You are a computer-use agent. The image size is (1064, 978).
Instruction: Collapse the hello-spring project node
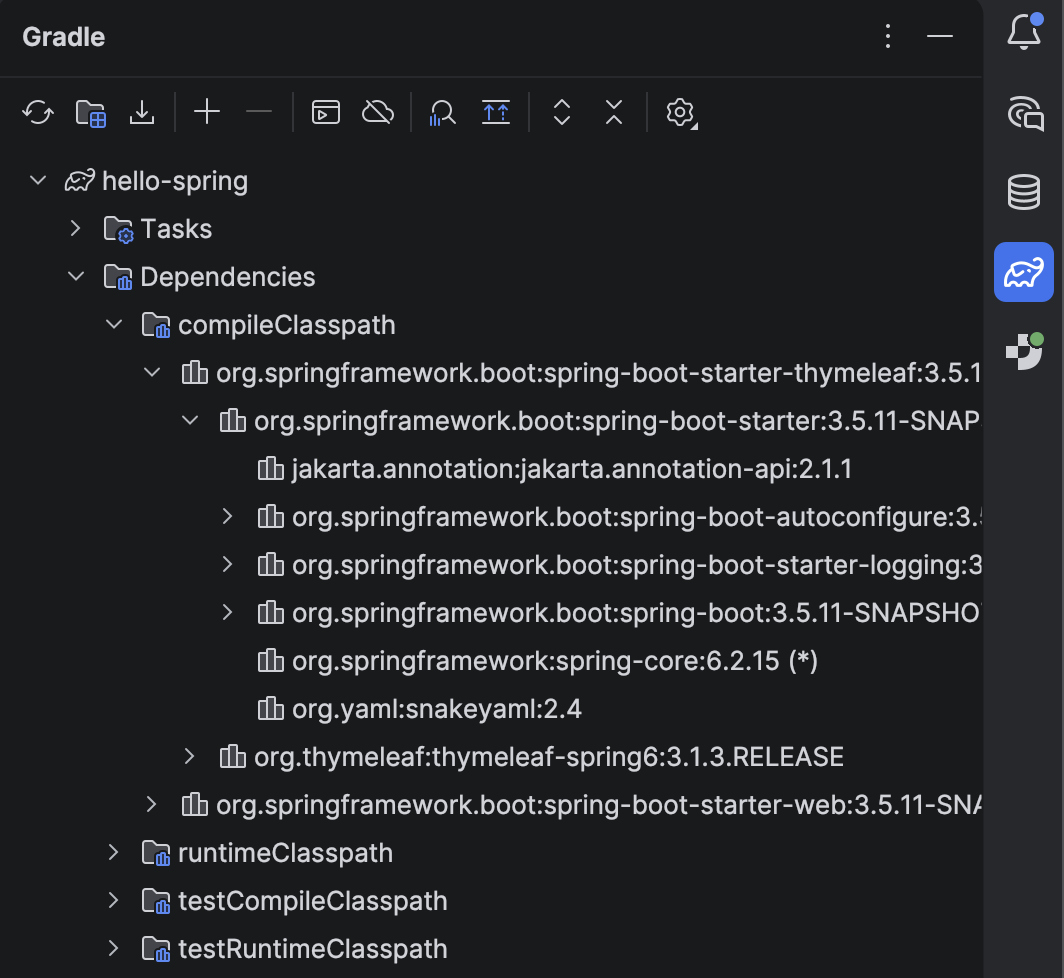38,181
